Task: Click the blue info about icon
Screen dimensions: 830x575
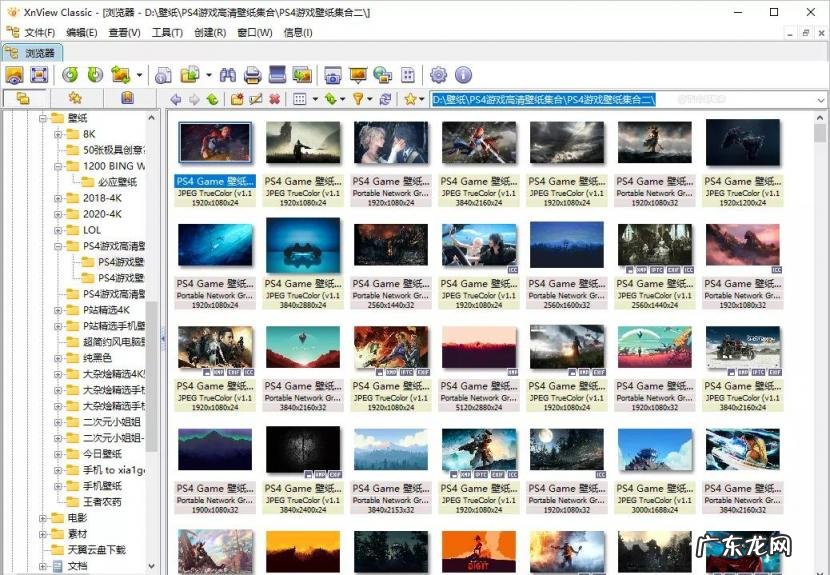Action: point(463,75)
